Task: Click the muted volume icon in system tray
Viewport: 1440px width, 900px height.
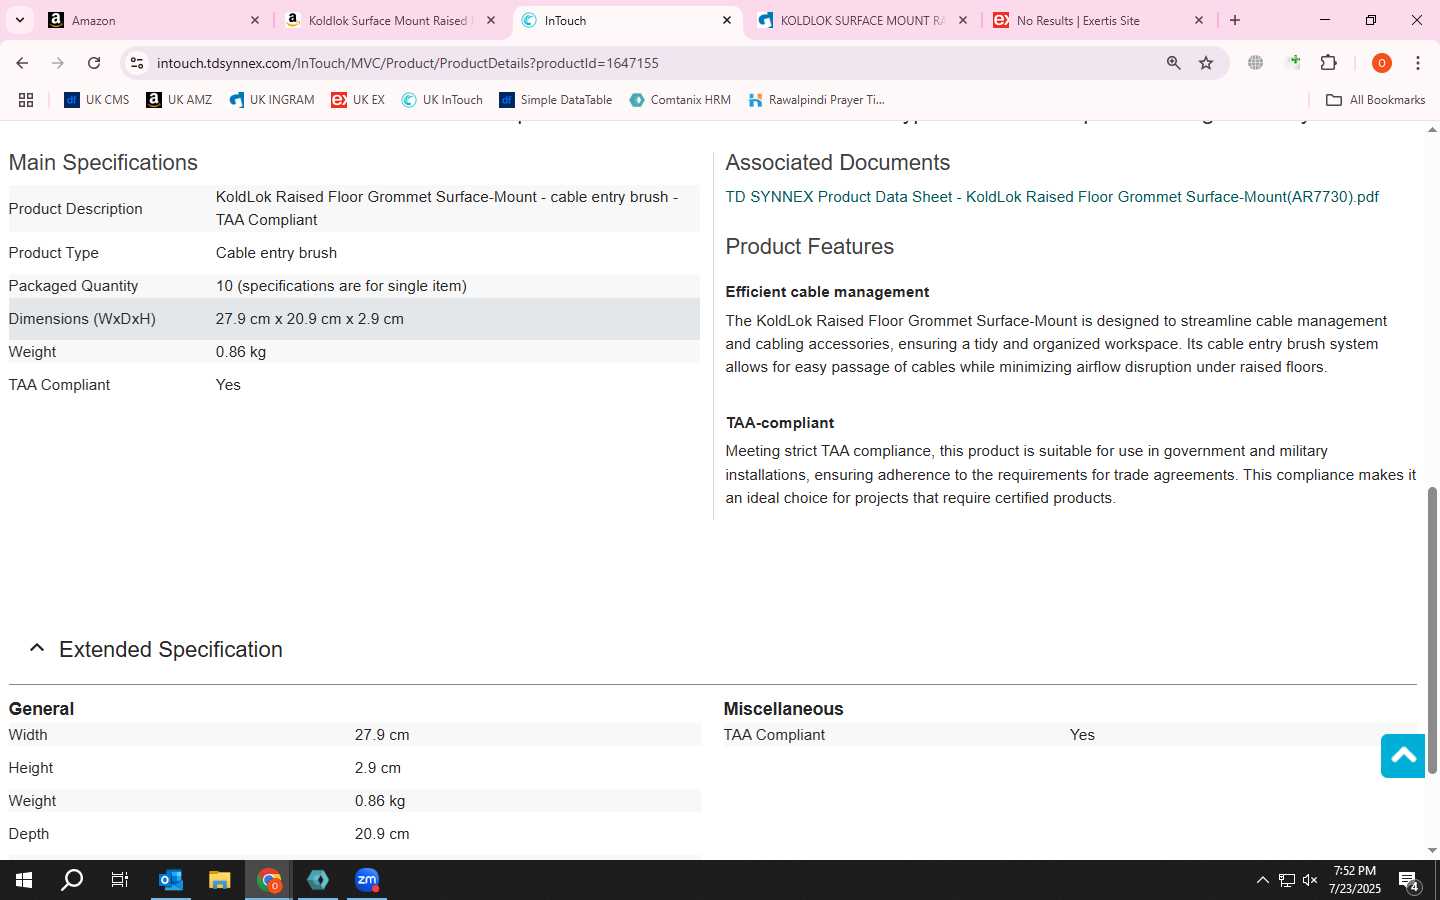Action: (x=1310, y=880)
